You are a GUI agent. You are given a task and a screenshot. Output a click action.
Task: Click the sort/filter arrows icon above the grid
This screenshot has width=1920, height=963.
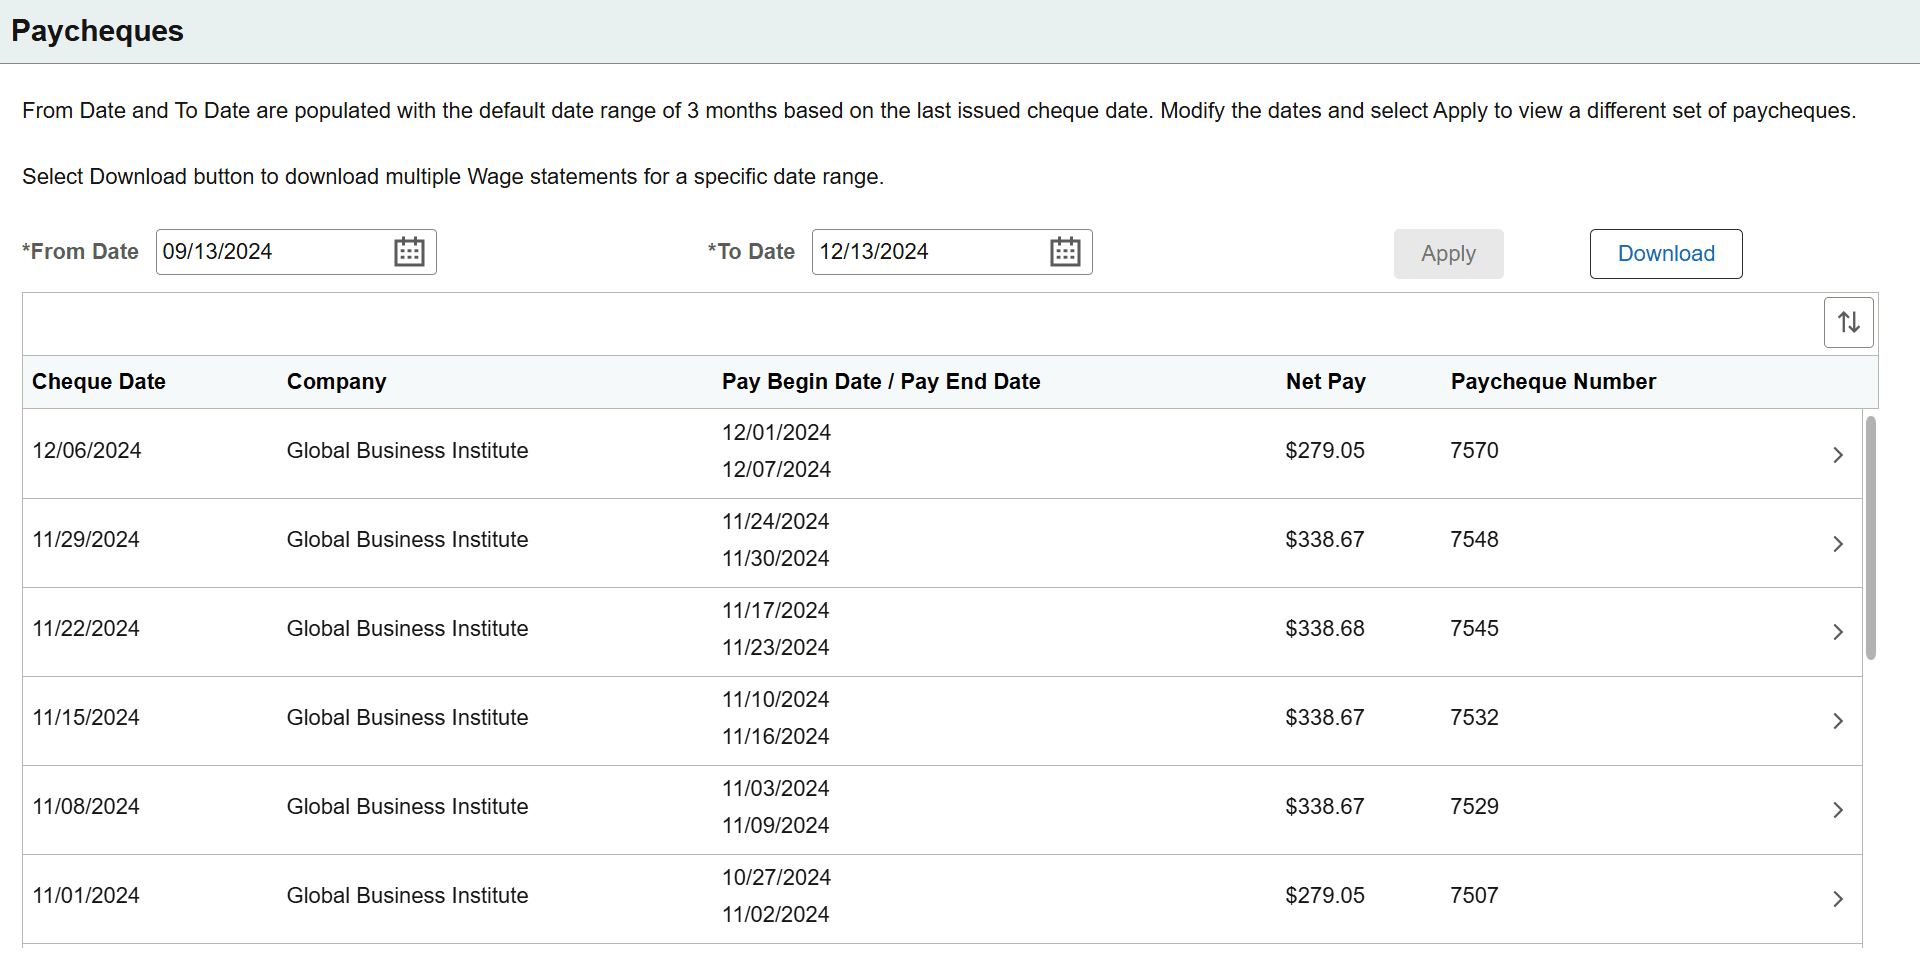click(1848, 322)
